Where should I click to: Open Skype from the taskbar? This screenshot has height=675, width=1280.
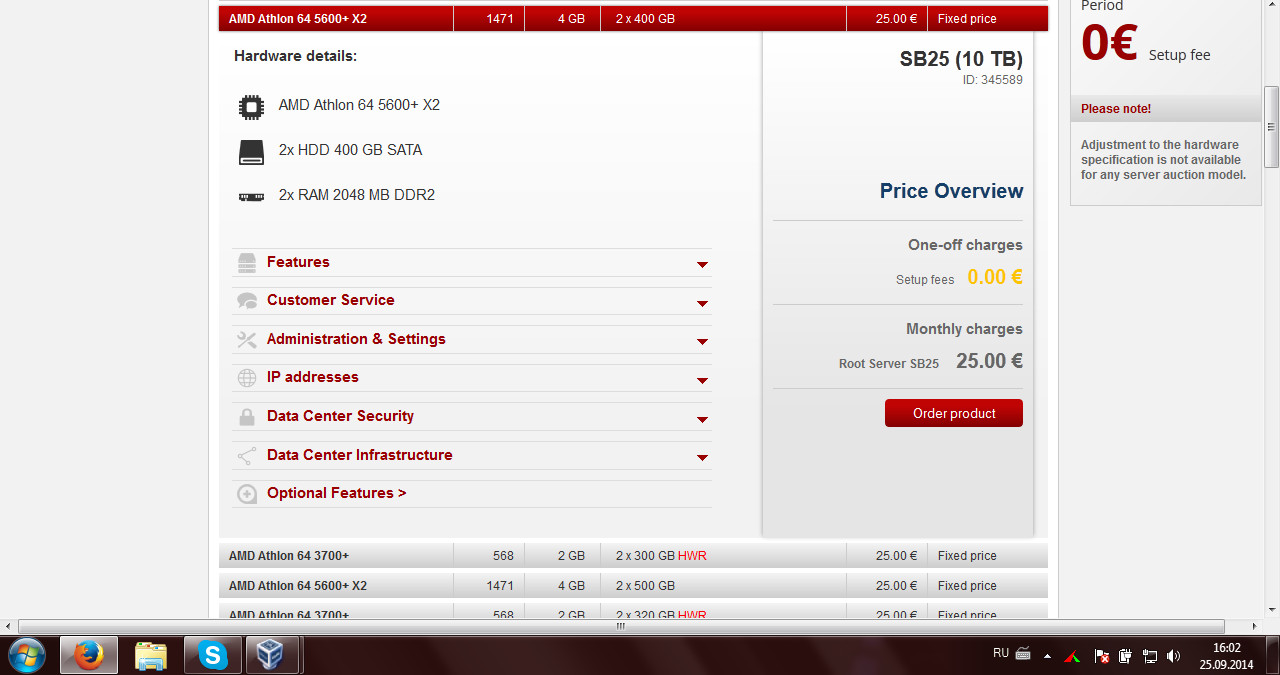pyautogui.click(x=213, y=655)
